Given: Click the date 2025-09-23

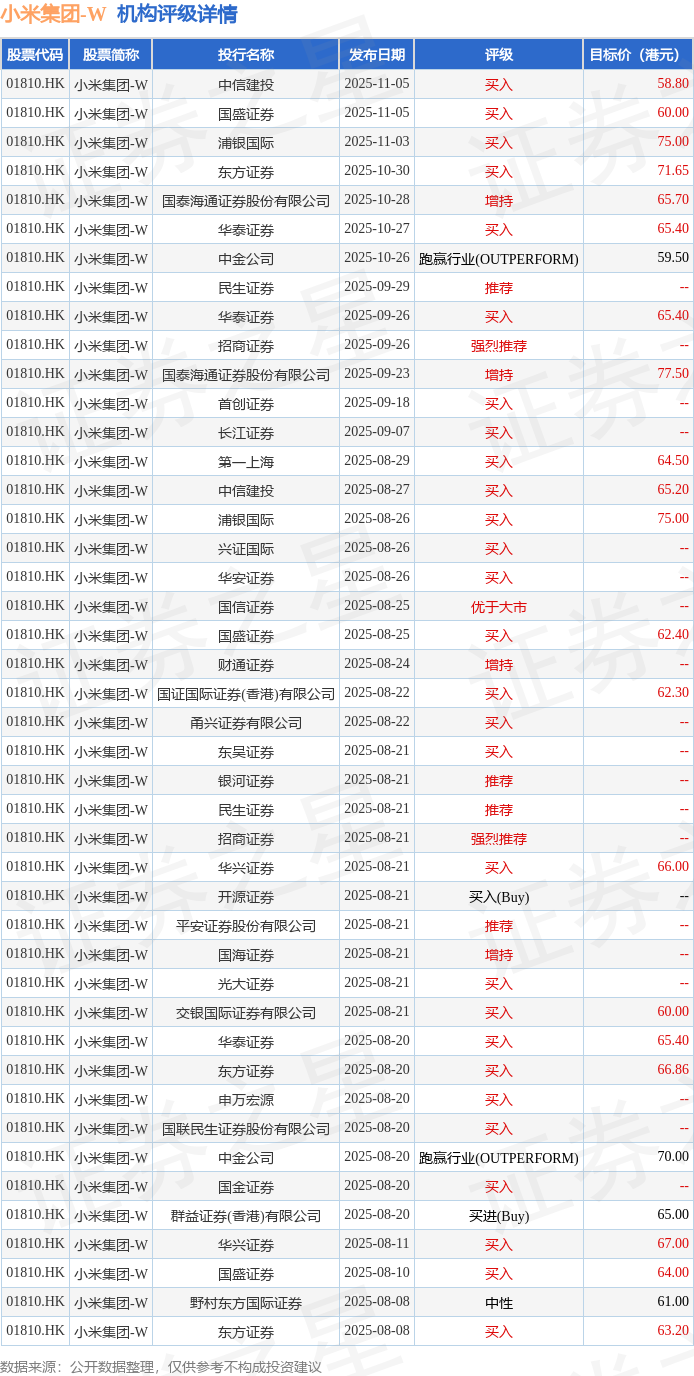Looking at the screenshot, I should click(x=377, y=374).
